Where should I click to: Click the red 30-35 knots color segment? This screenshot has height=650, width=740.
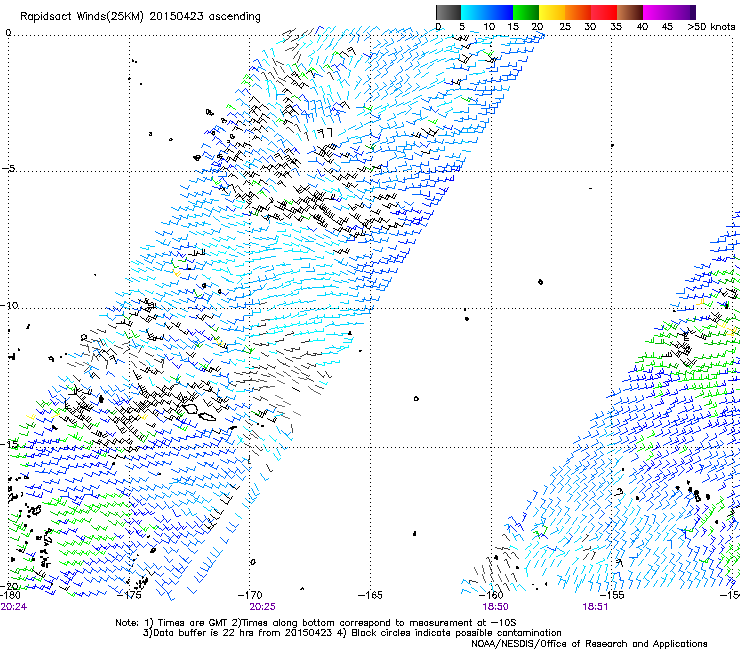[604, 12]
